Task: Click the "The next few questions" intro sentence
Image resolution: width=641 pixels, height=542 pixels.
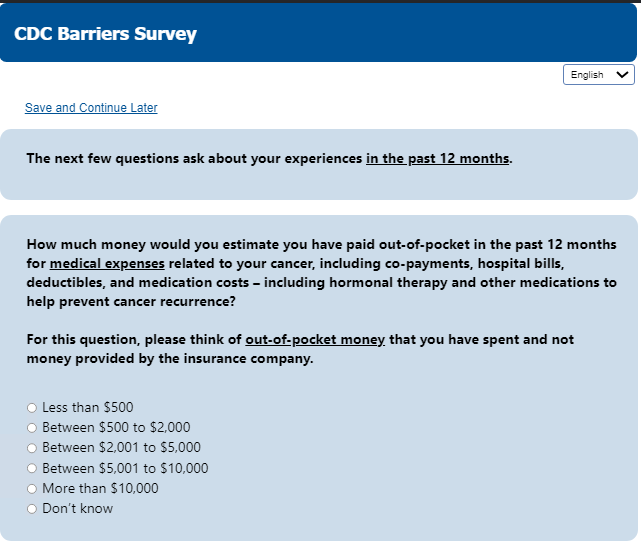Action: coord(195,158)
